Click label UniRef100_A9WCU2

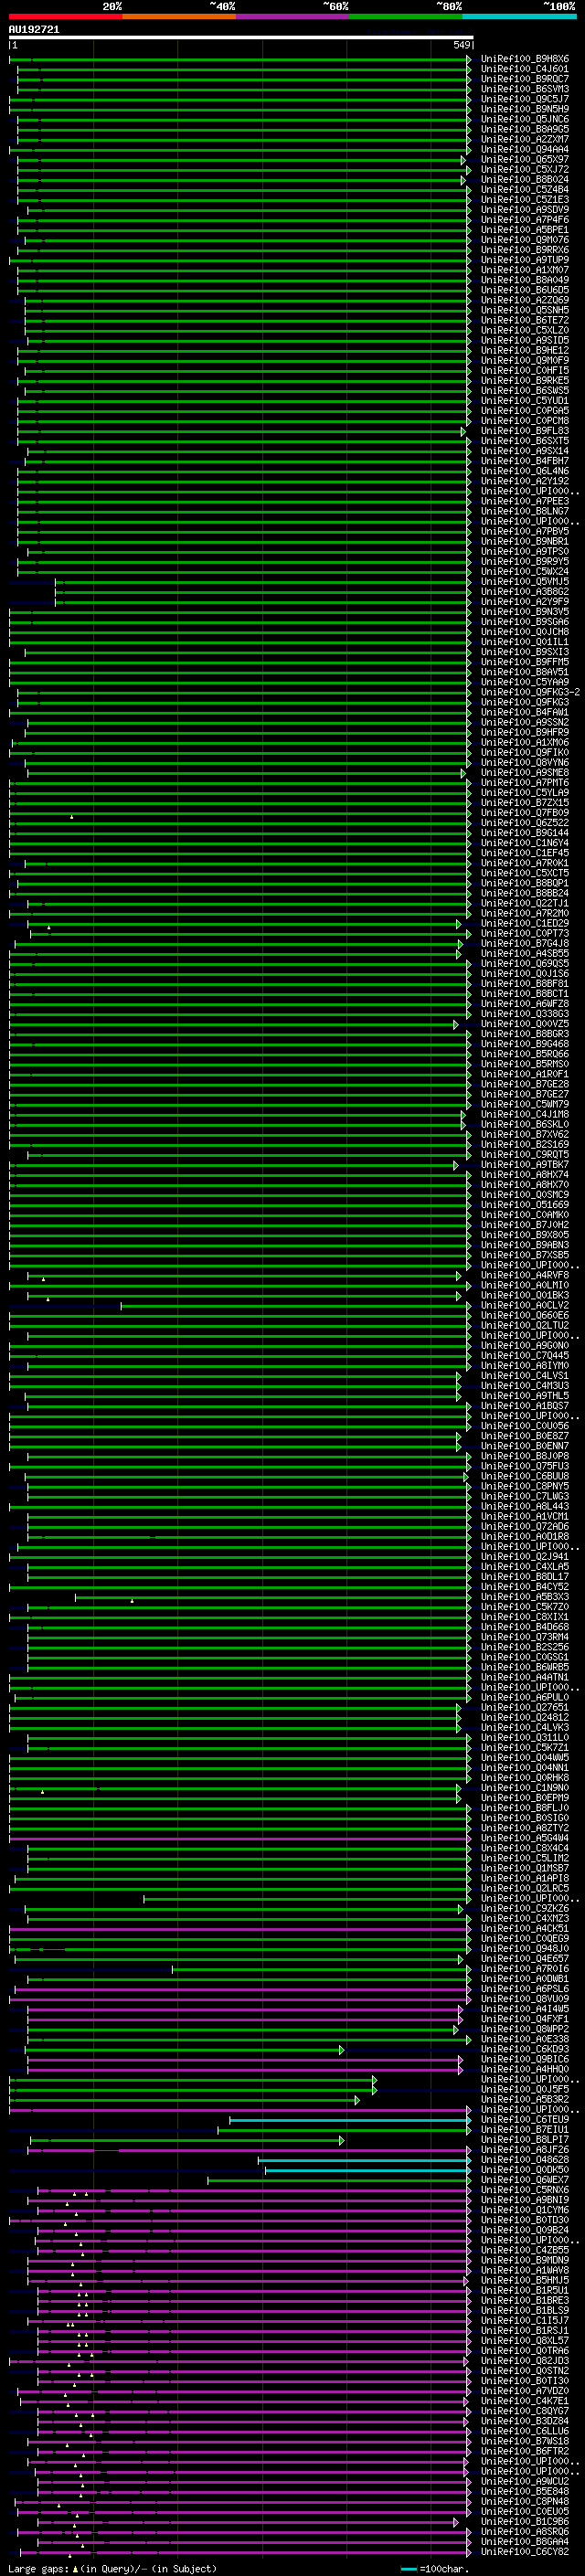[x=525, y=2481]
